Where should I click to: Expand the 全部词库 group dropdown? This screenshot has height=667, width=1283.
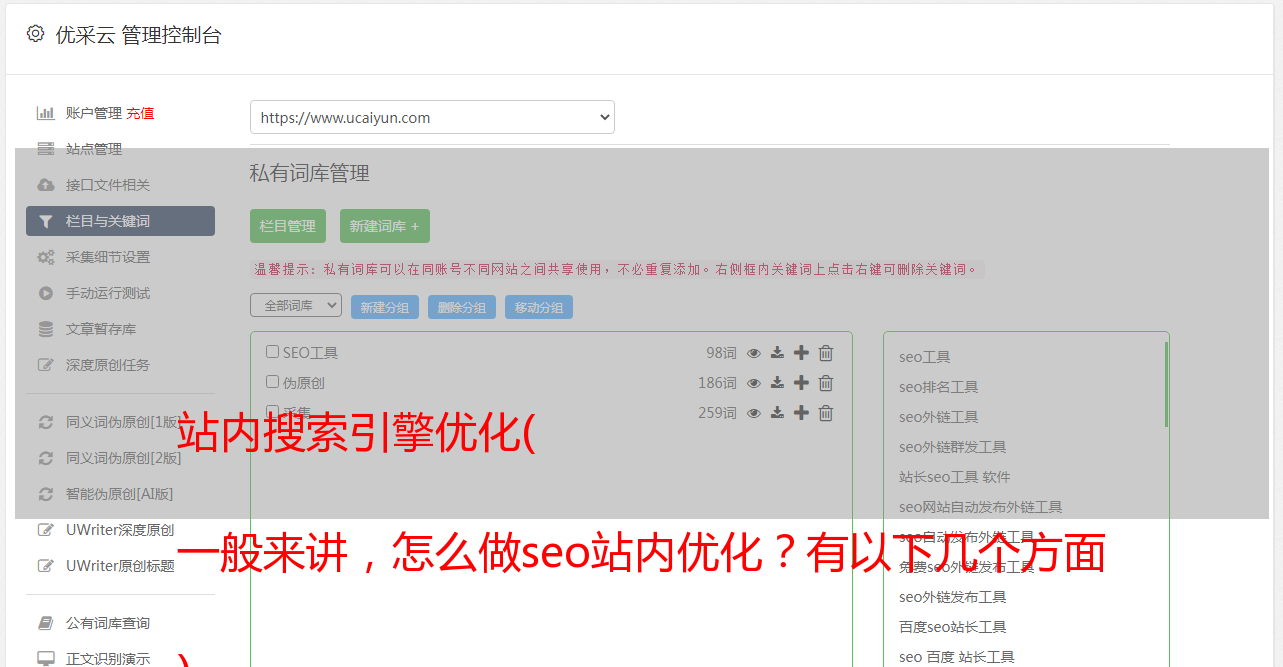click(296, 306)
